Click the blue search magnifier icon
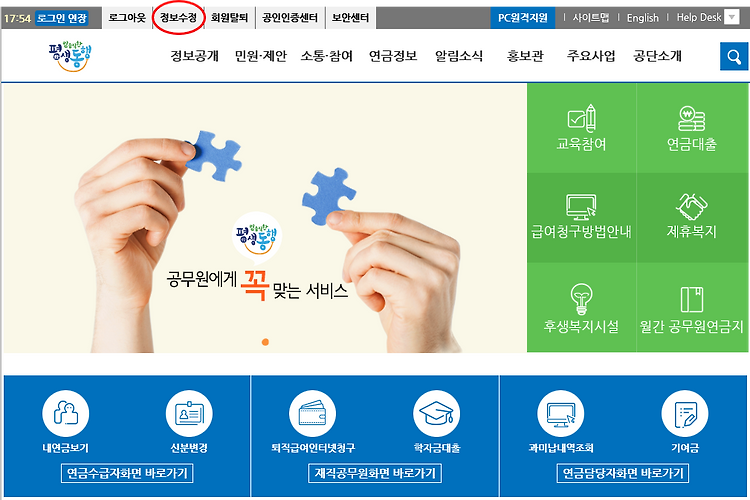 point(734,56)
